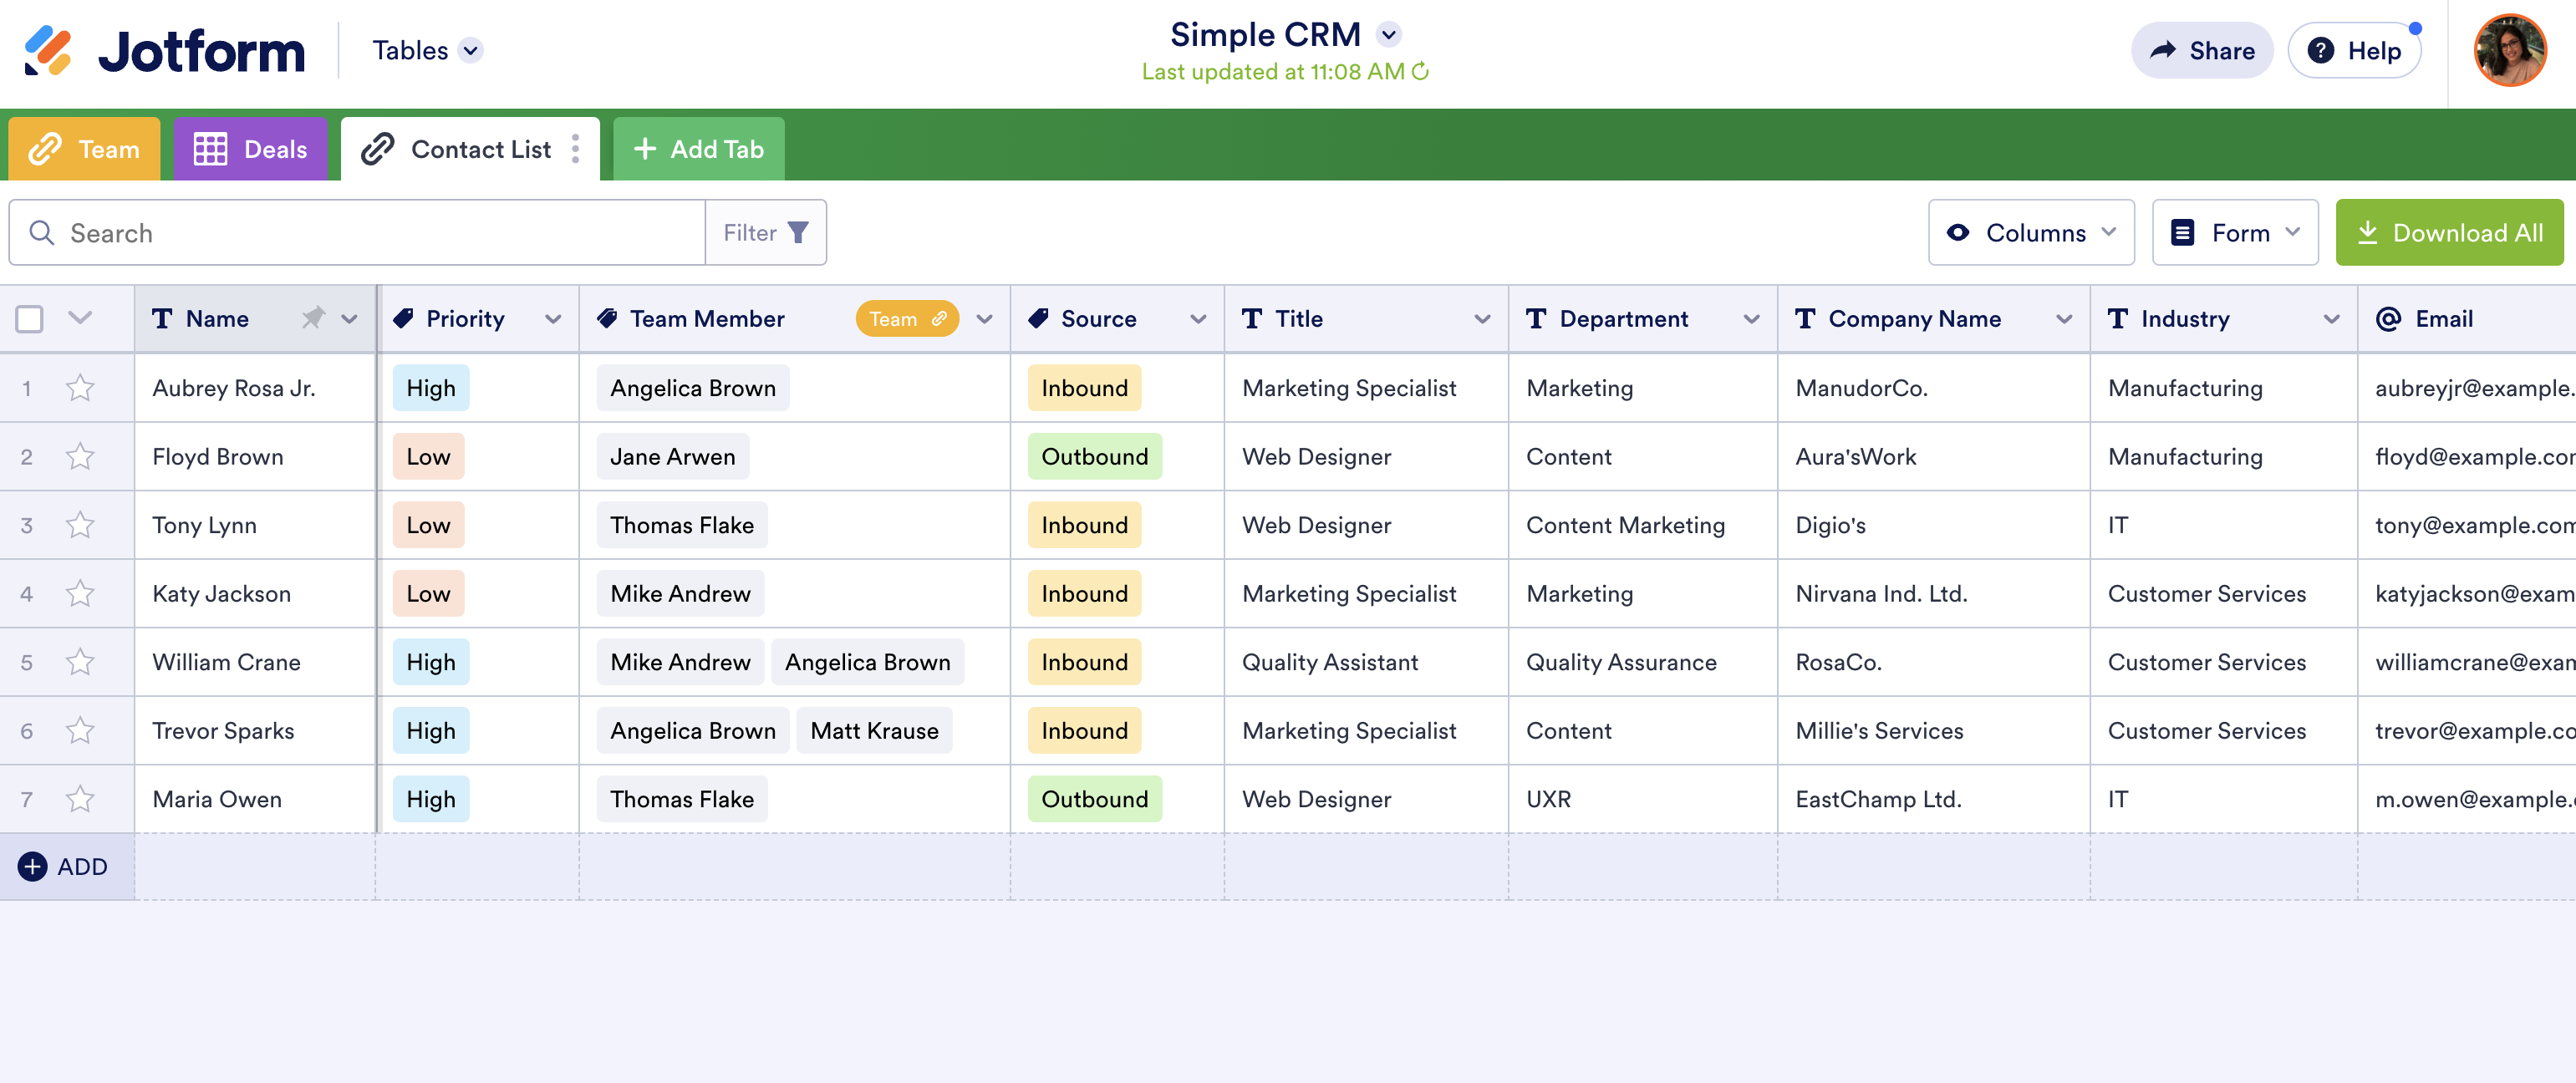Viewport: 2576px width, 1083px height.
Task: Open the Priority column header dropdown arrow
Action: point(553,318)
